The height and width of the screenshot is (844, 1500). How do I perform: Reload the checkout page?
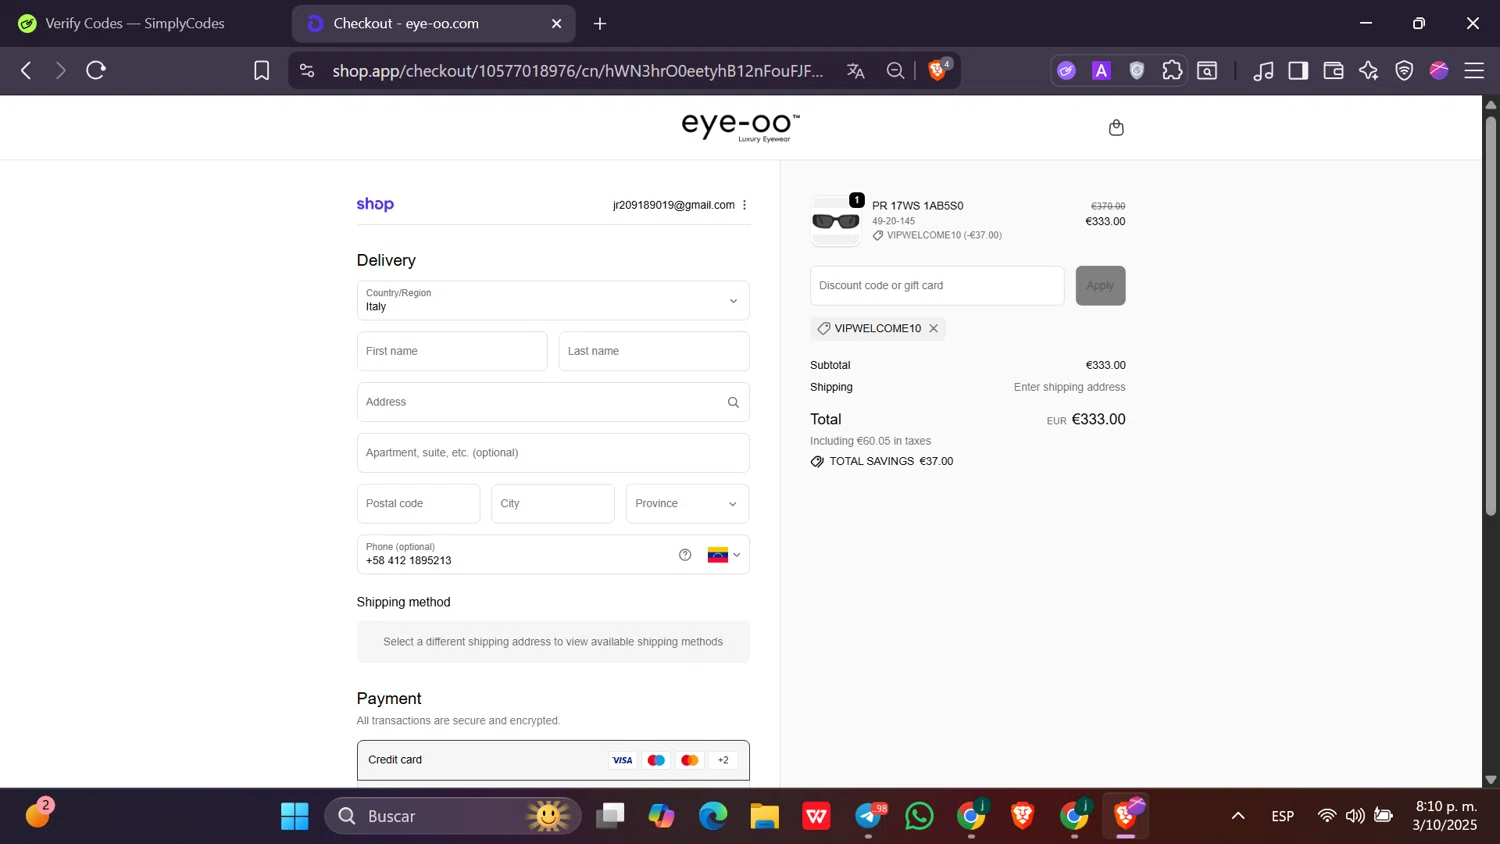[96, 70]
